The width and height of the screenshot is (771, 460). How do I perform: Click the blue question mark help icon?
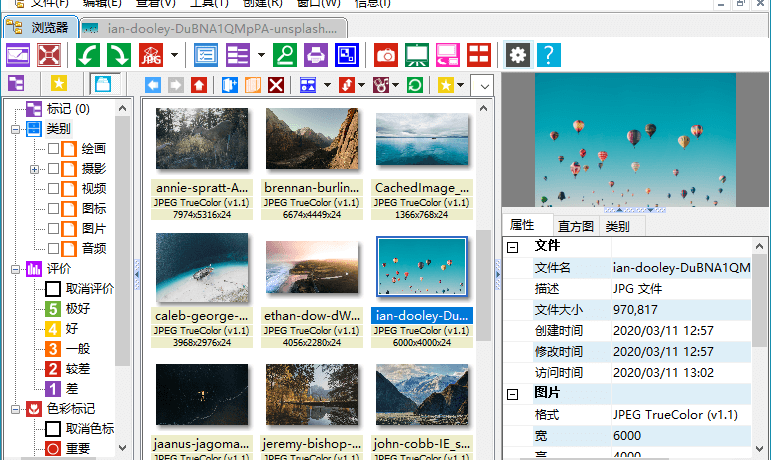click(x=548, y=54)
